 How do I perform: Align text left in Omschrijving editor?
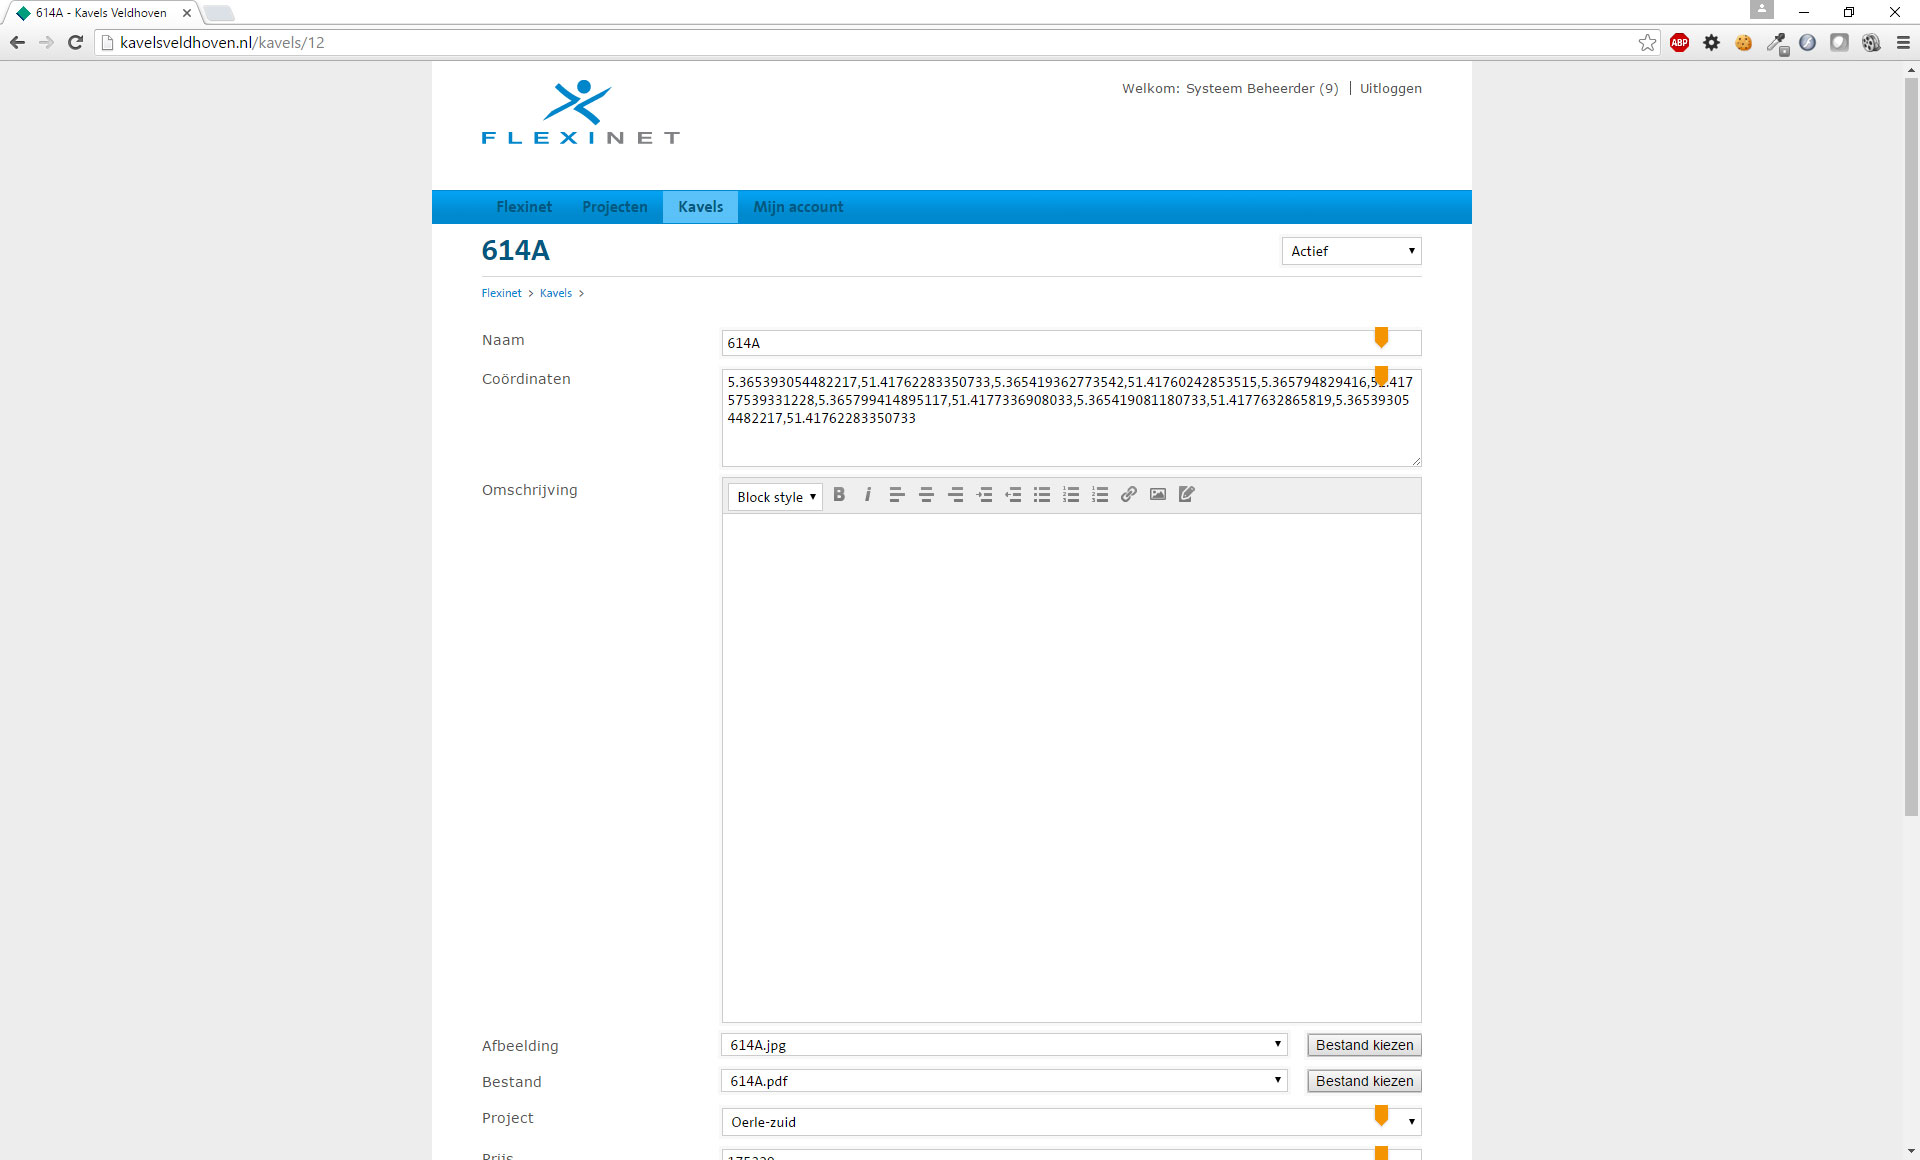pyautogui.click(x=897, y=495)
